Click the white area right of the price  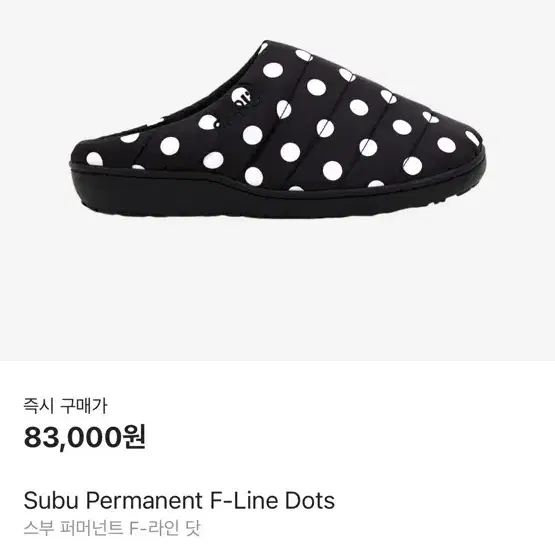tap(350, 437)
